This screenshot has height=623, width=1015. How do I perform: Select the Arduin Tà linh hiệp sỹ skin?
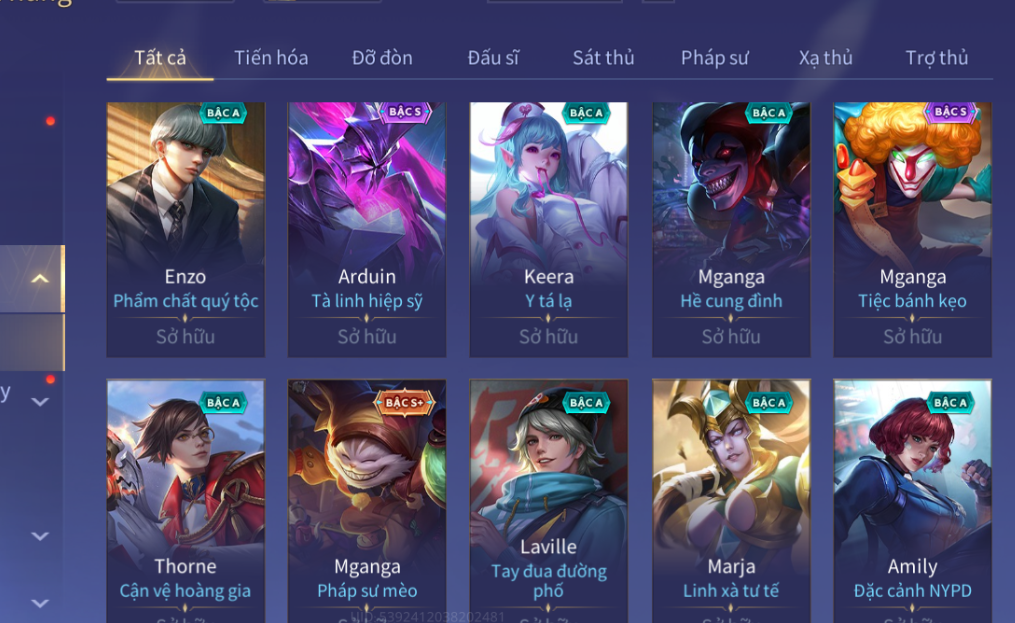tap(367, 229)
